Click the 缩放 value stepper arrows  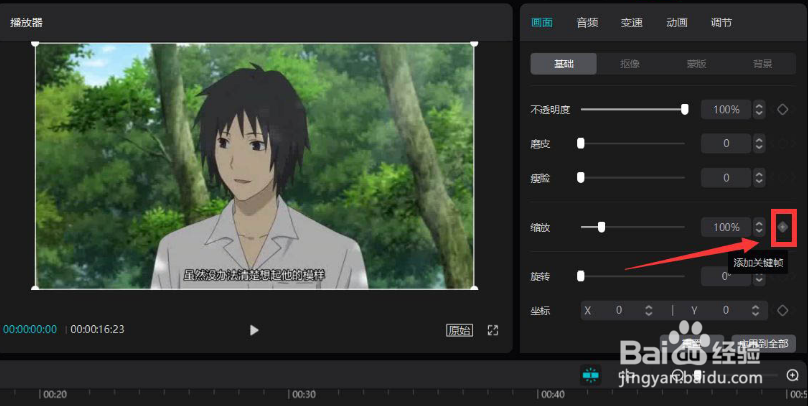pos(759,227)
